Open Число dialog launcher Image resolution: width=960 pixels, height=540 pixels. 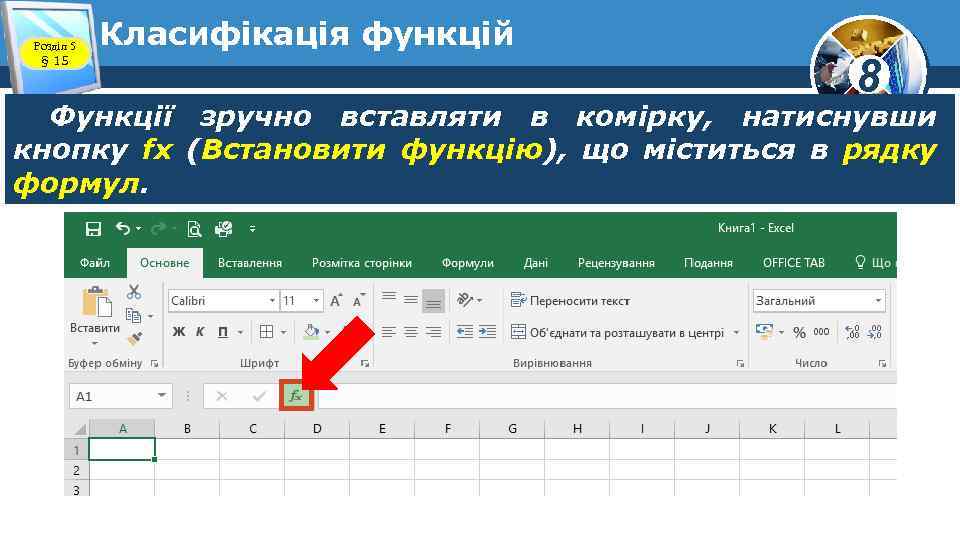point(882,364)
